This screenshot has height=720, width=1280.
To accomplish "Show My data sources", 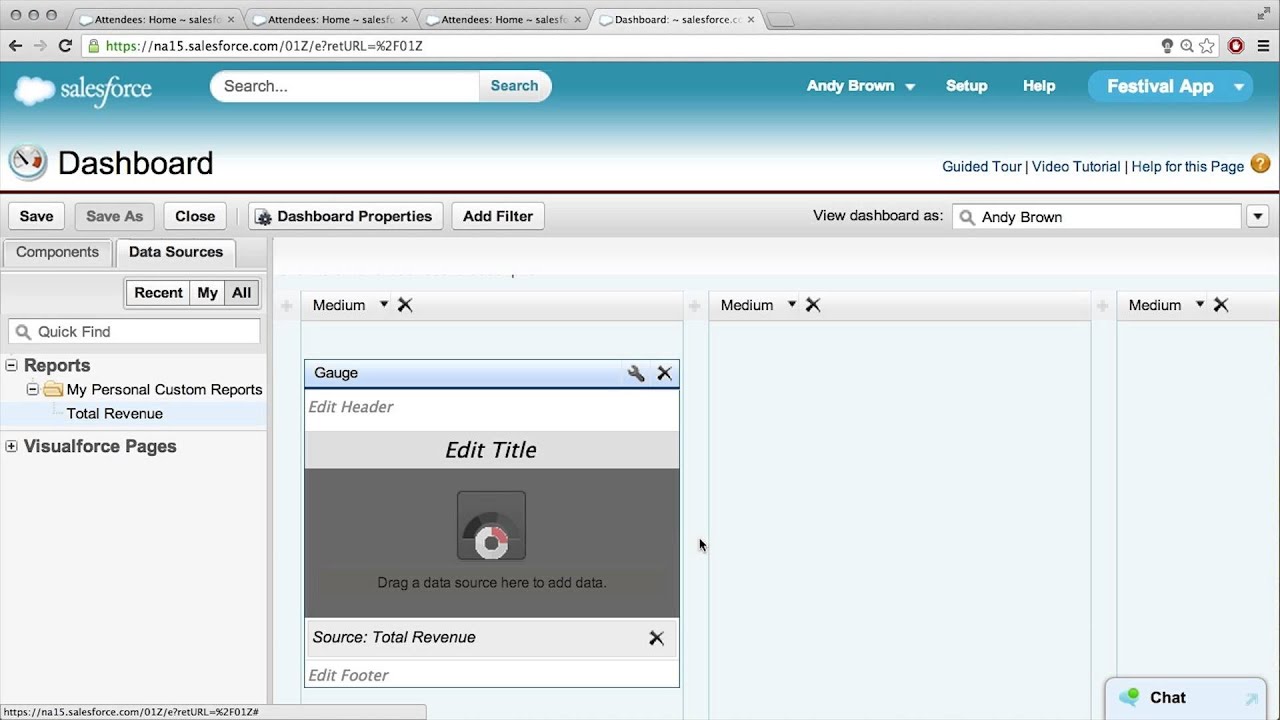I will click(207, 293).
